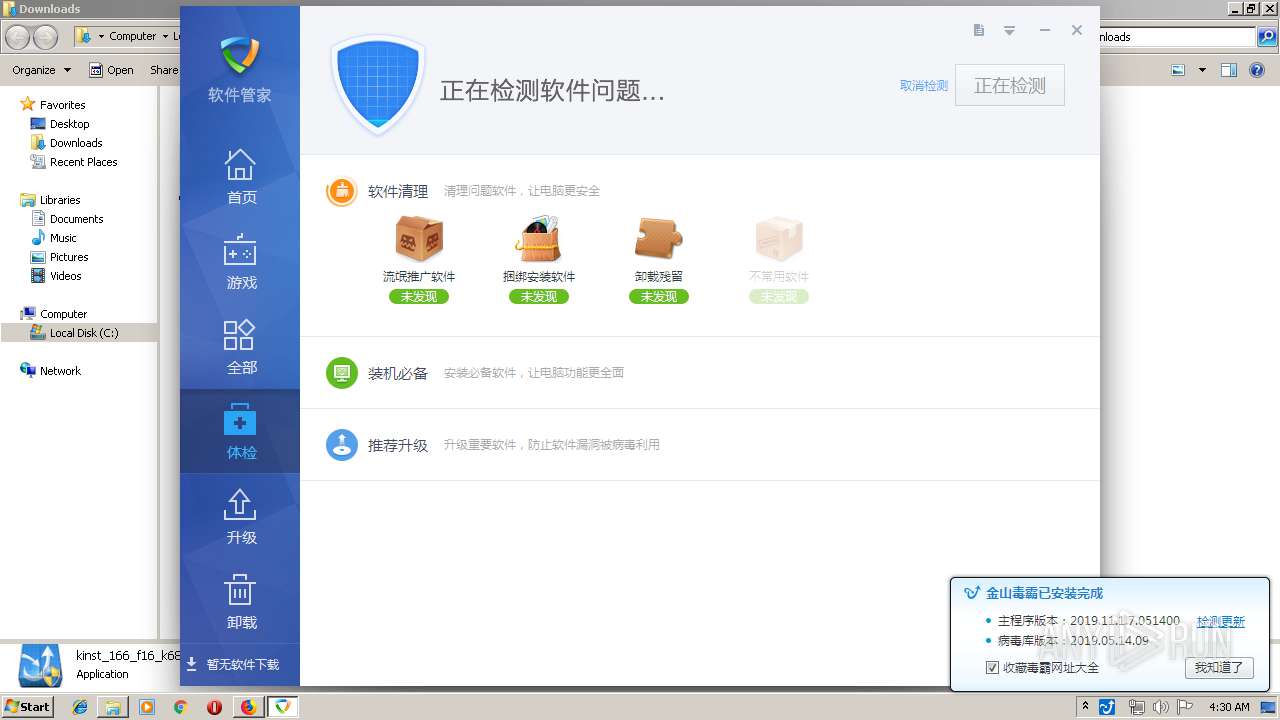Open the 装机必备 section row

coord(700,373)
